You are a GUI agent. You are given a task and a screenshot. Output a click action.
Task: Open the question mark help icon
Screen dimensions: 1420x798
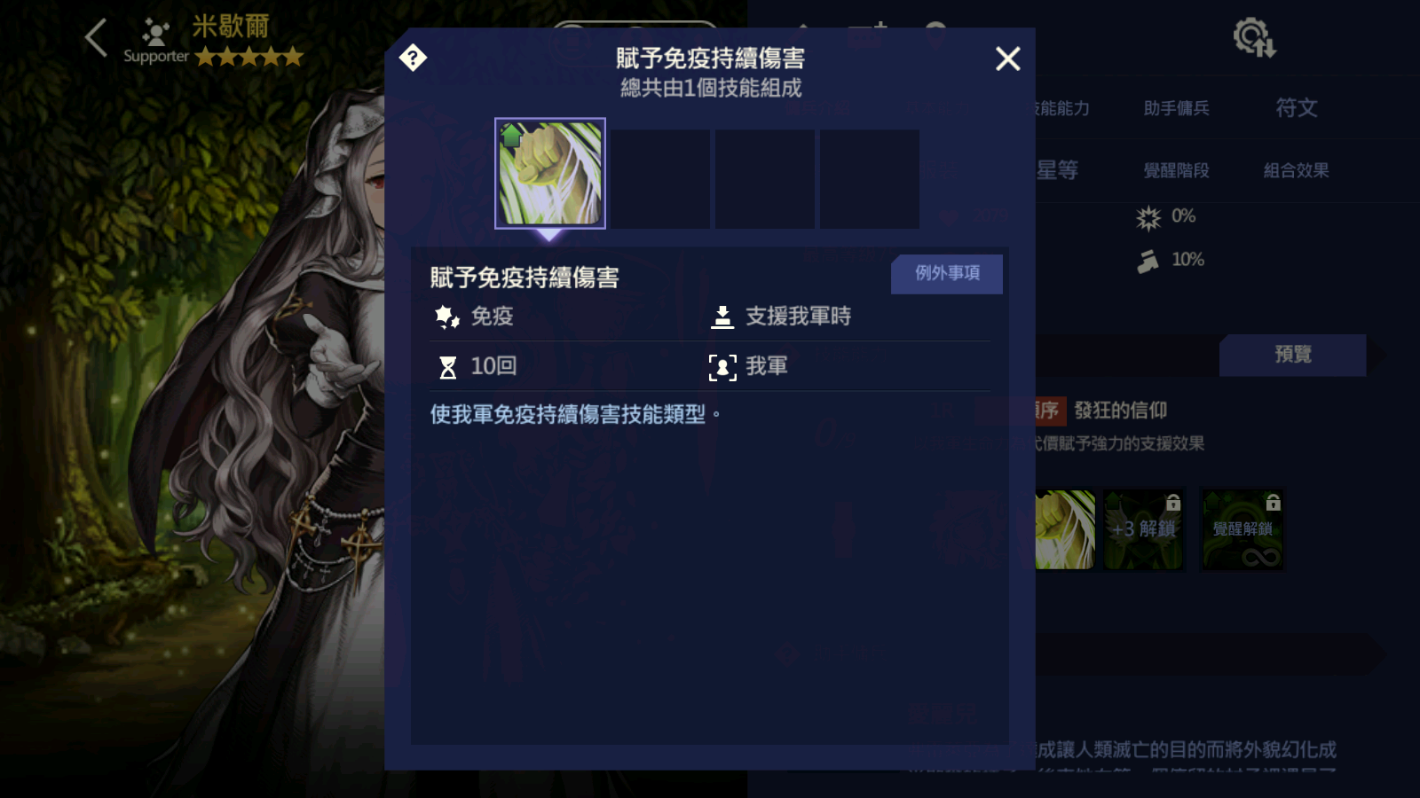coord(413,58)
